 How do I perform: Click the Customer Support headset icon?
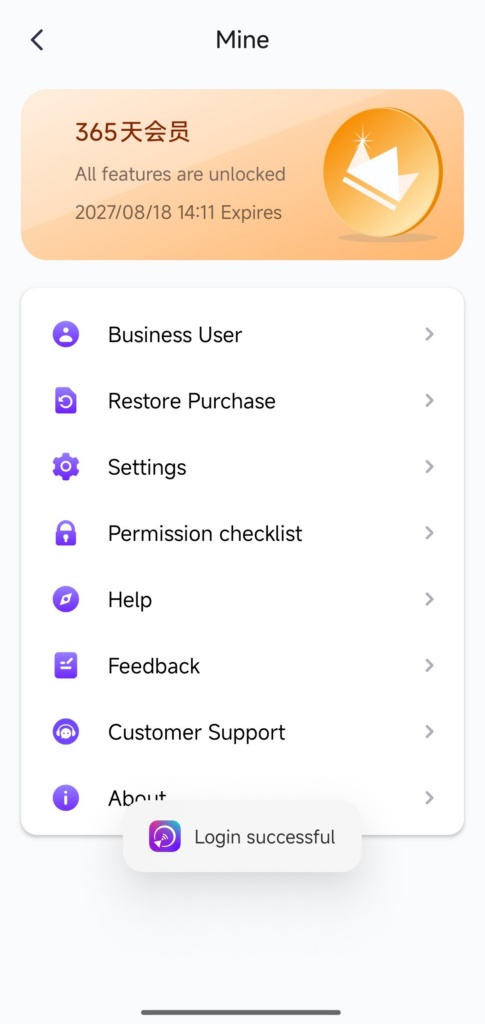tap(65, 732)
